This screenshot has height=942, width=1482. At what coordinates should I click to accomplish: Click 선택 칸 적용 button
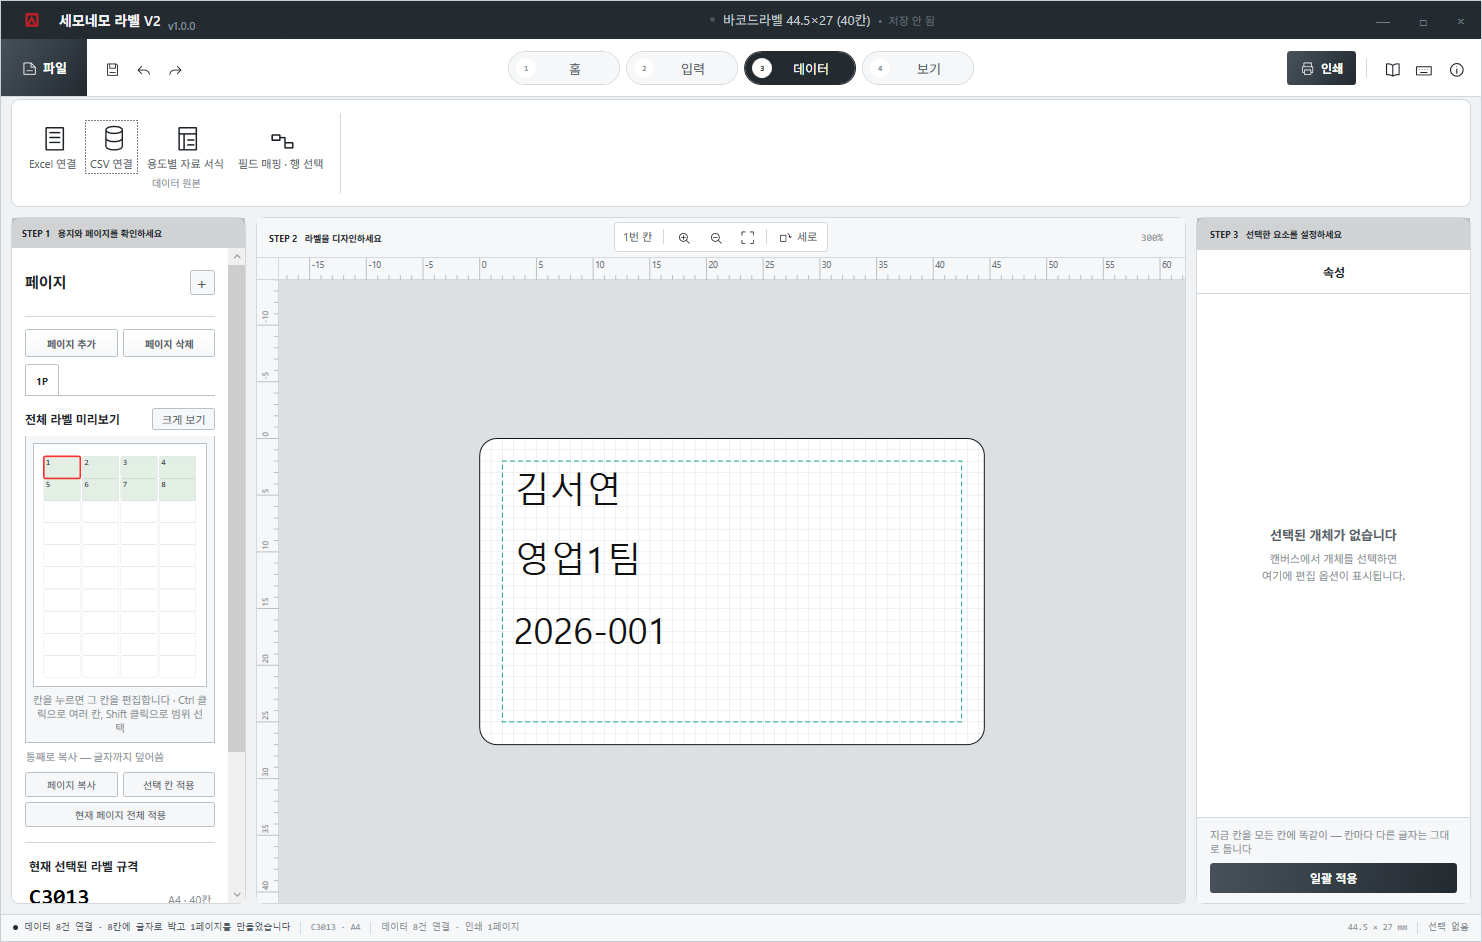coord(169,785)
